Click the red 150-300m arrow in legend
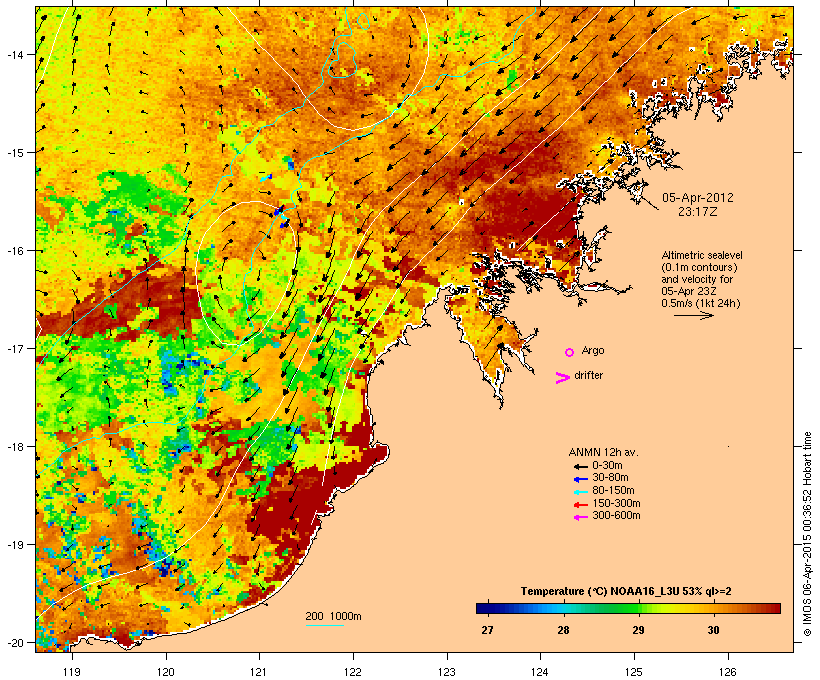Screen dimensions: 820x680 point(581,505)
